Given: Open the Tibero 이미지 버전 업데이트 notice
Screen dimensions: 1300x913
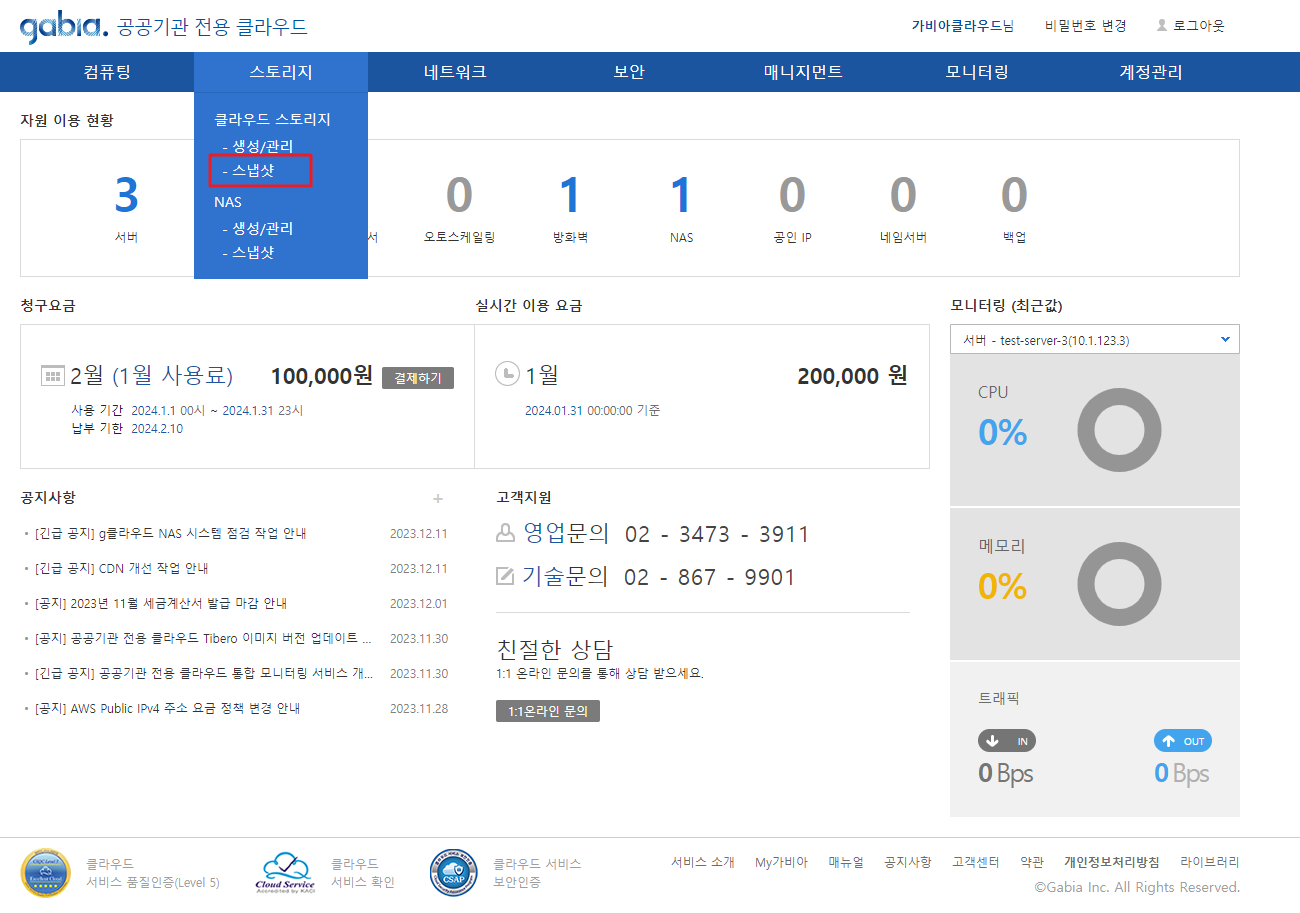Looking at the screenshot, I should coord(204,638).
